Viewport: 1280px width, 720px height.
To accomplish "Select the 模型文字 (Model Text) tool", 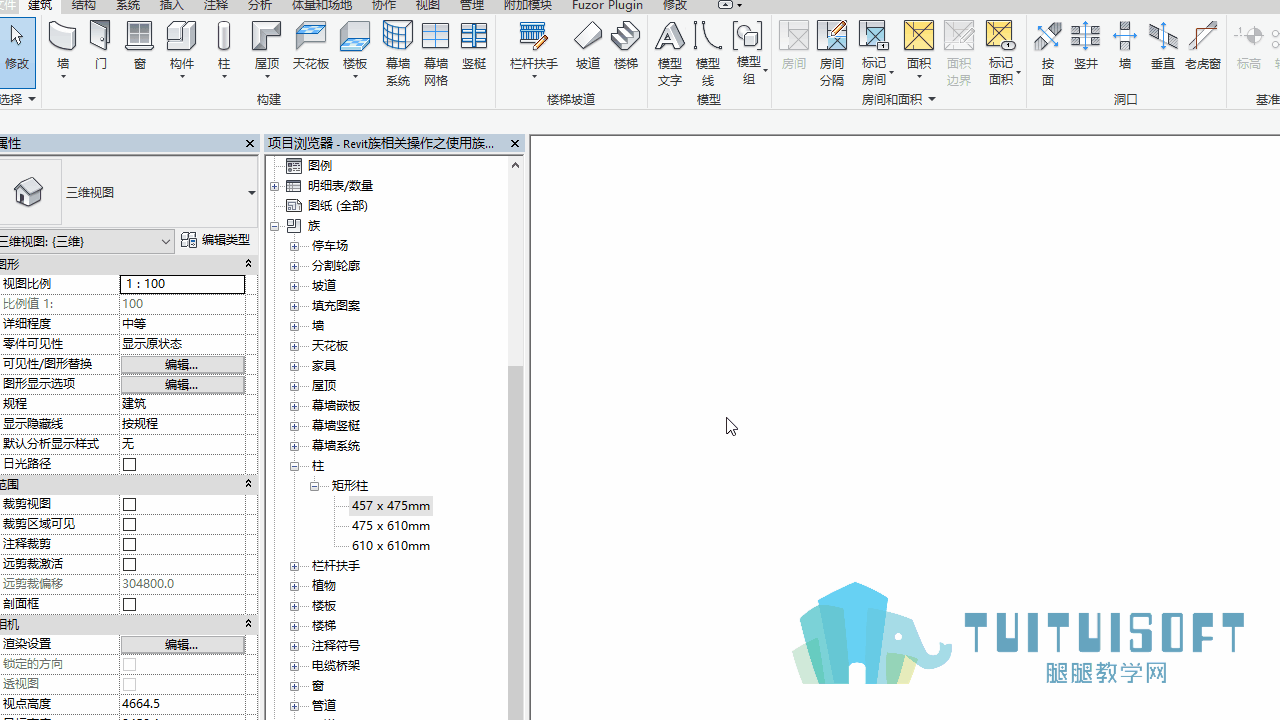I will pos(670,53).
